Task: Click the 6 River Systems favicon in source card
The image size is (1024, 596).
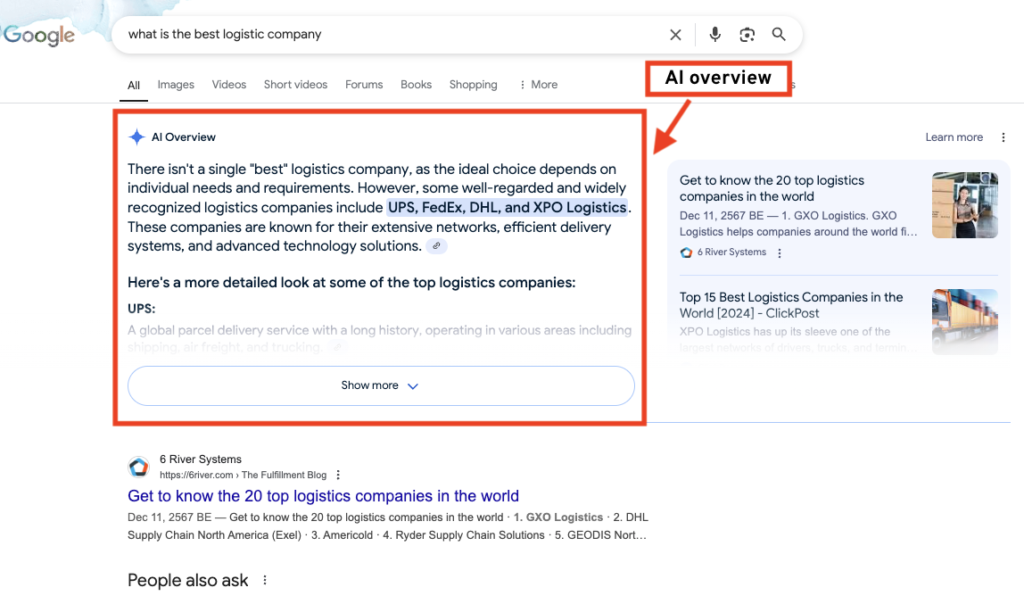Action: tap(686, 253)
